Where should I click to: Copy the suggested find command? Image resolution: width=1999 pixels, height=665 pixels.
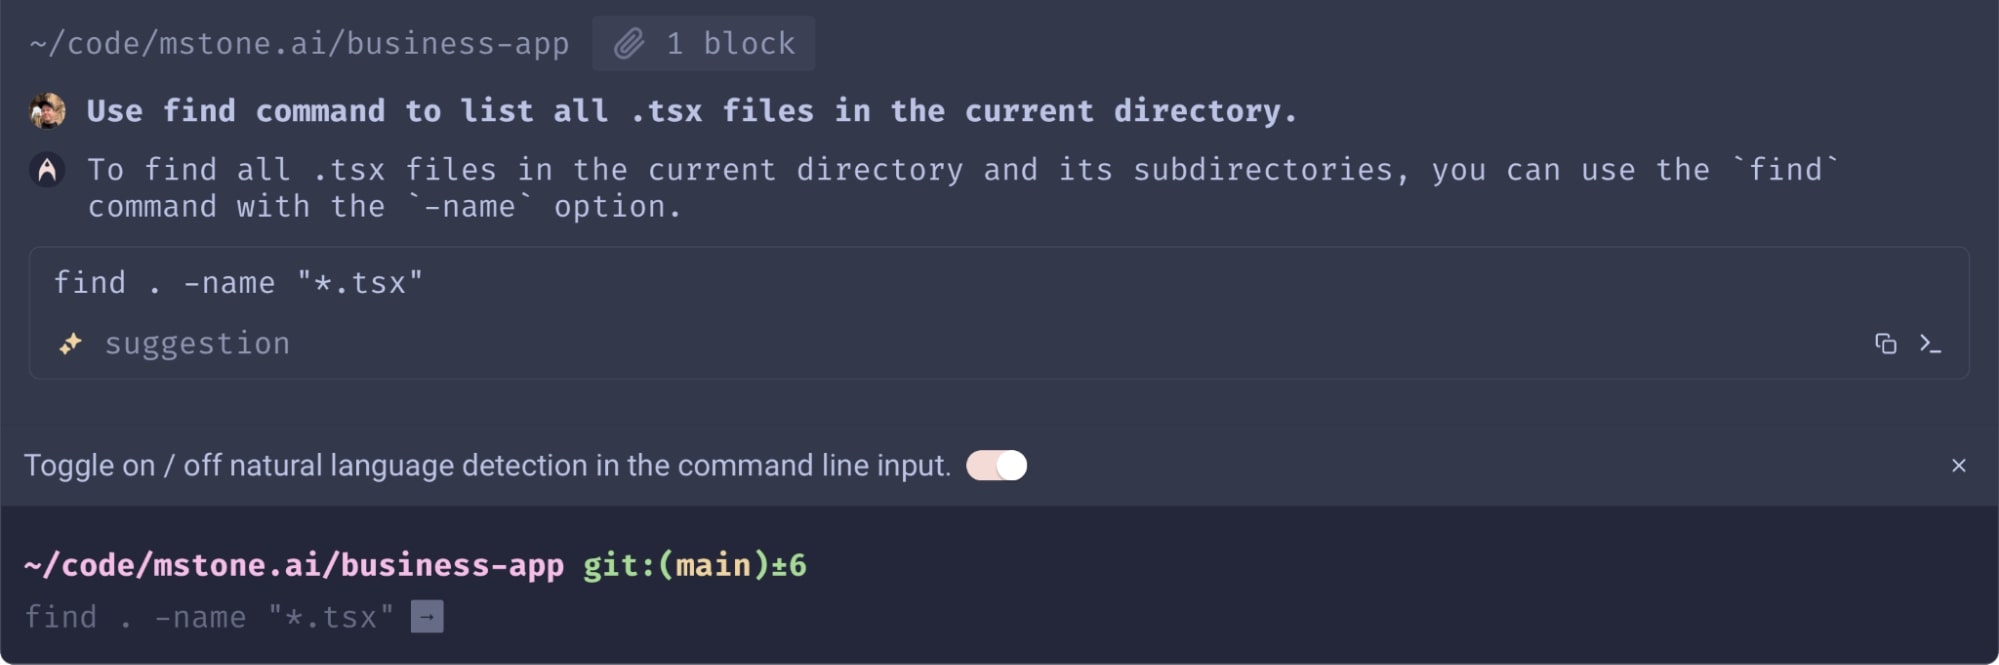pyautogui.click(x=1885, y=344)
